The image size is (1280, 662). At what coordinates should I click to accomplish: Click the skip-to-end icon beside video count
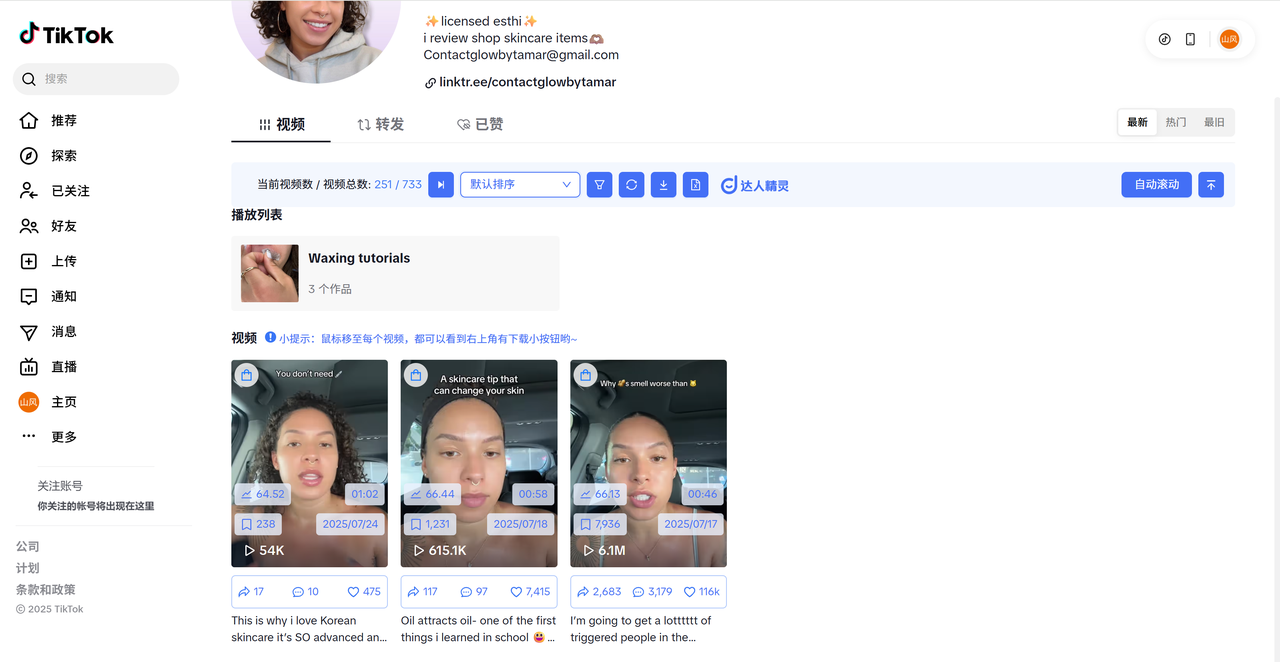pos(441,185)
